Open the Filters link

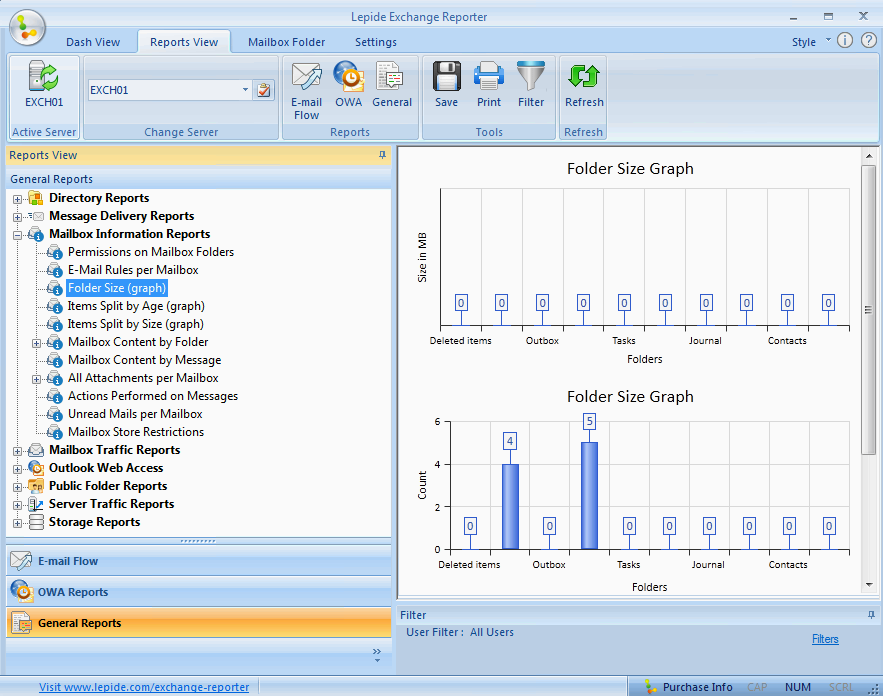(x=825, y=639)
